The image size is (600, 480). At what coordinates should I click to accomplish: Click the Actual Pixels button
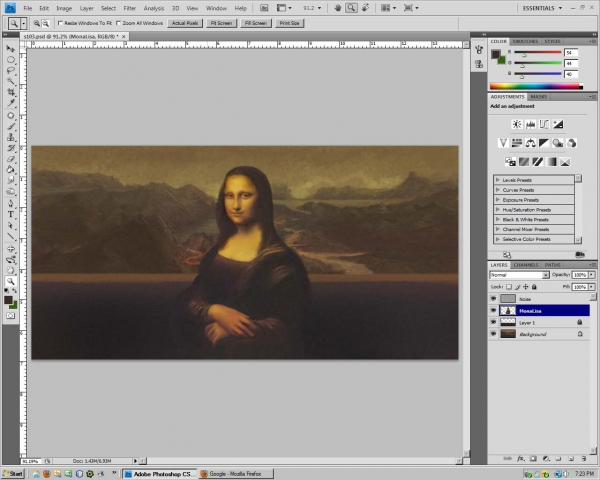coord(185,23)
